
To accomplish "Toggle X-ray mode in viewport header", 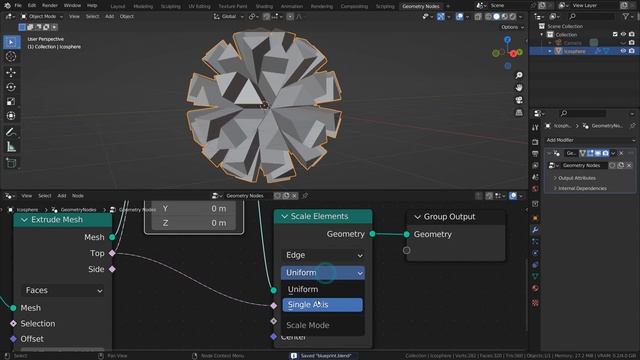I will 478,16.
